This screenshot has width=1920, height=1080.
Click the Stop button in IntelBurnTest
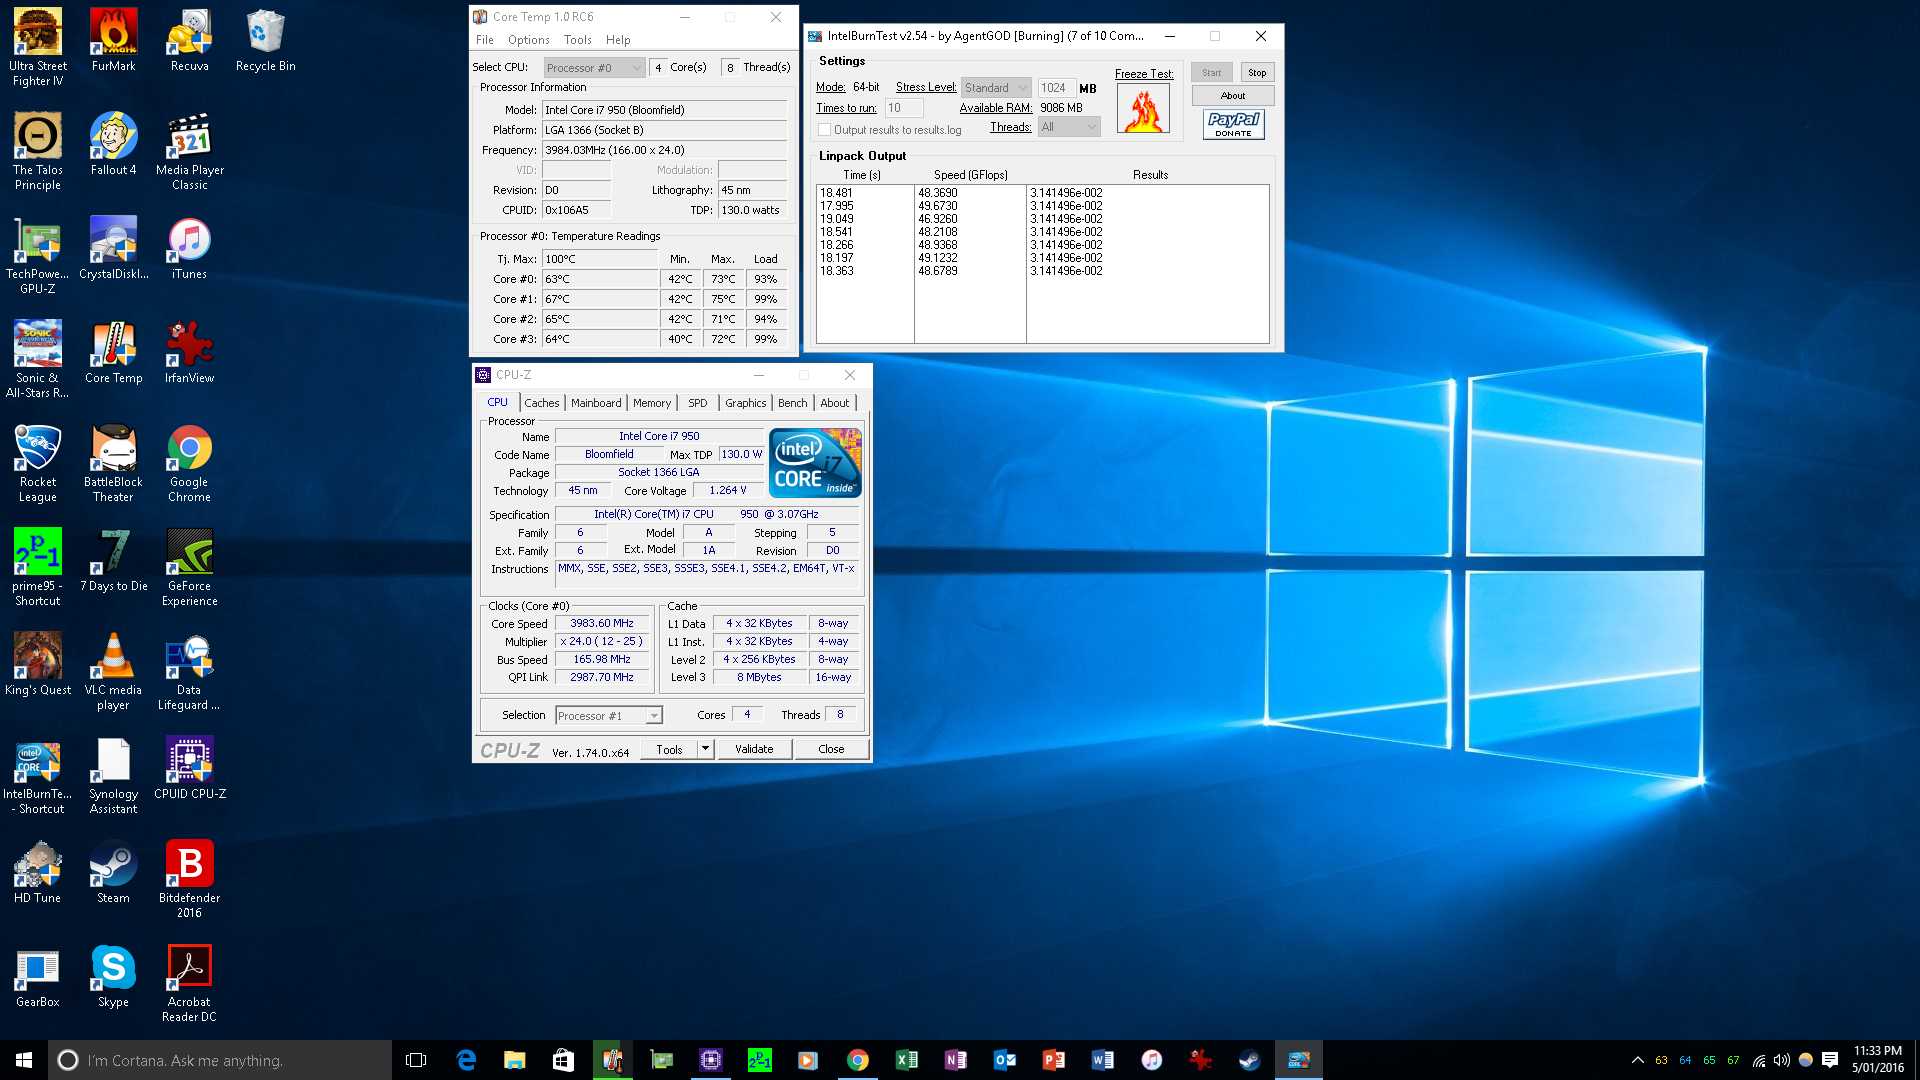pos(1257,72)
